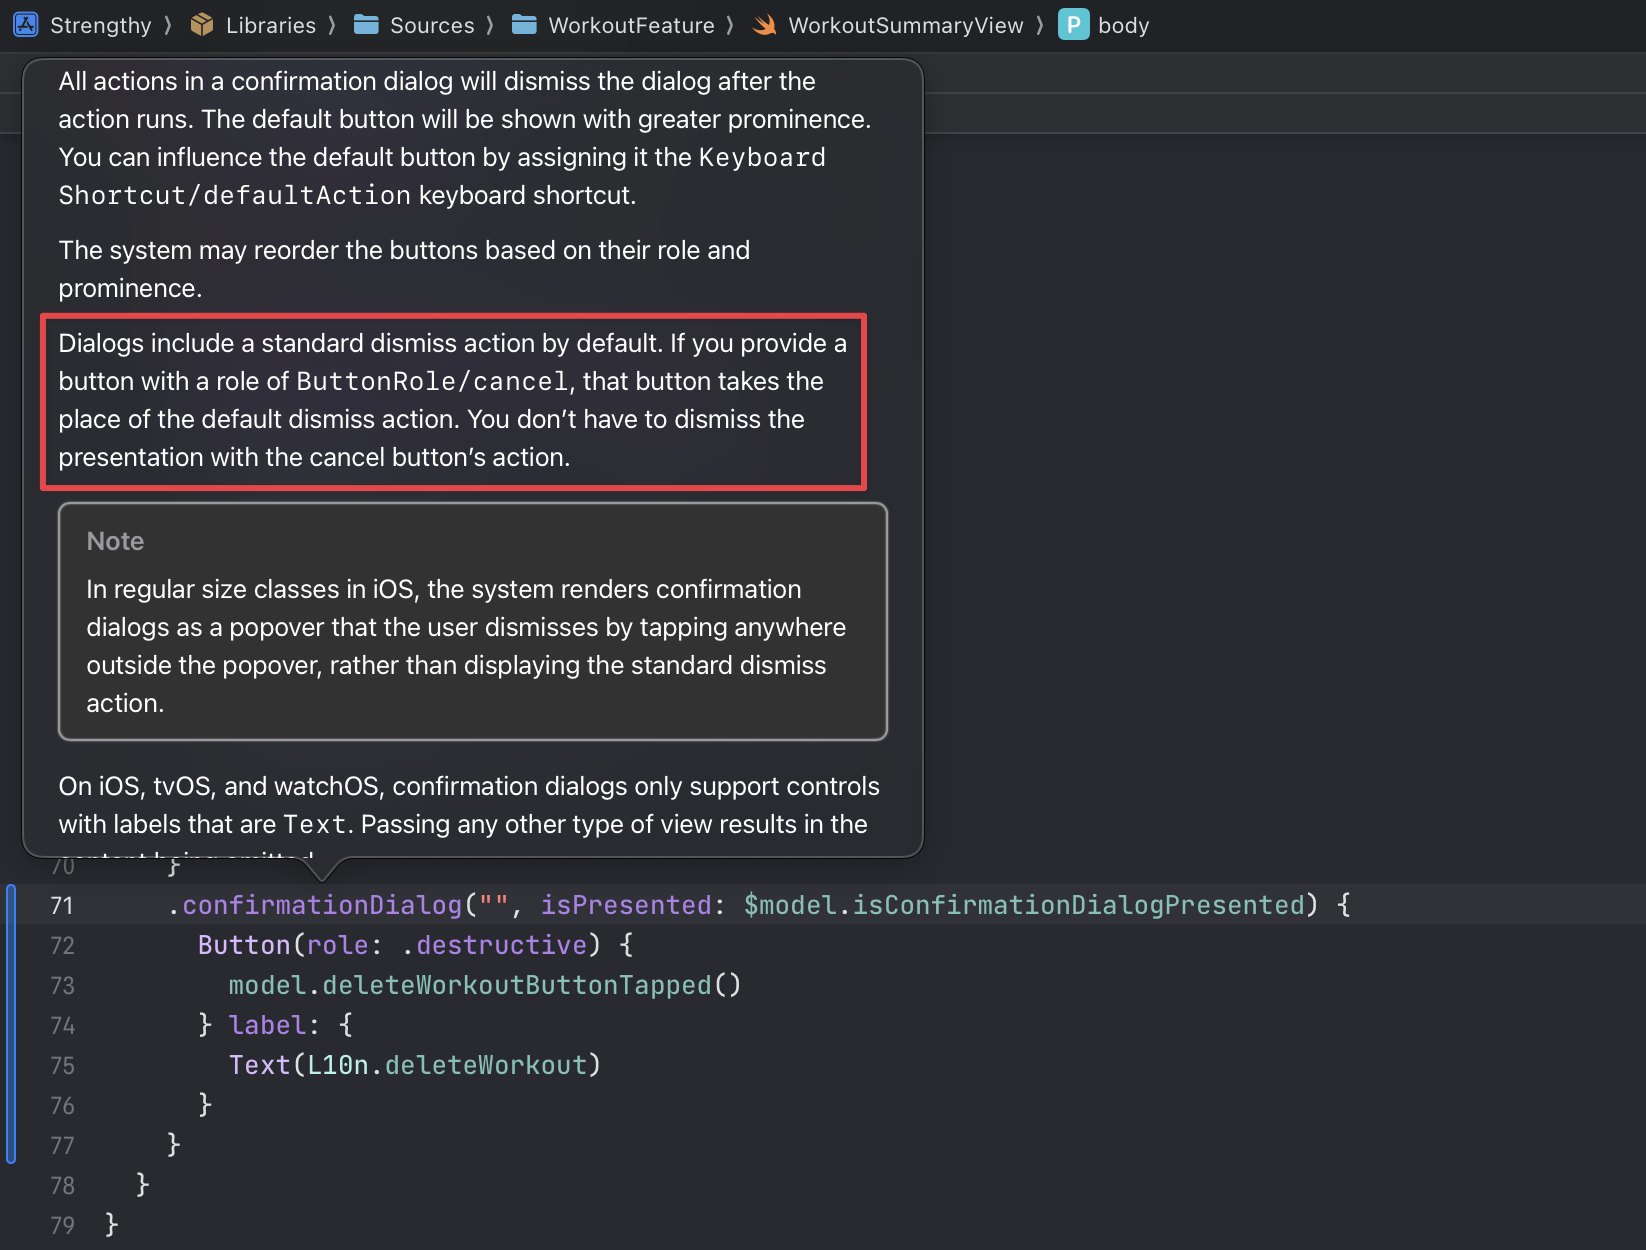Click the Strengthy project icon in breadcrumb
The width and height of the screenshot is (1646, 1250).
point(25,25)
